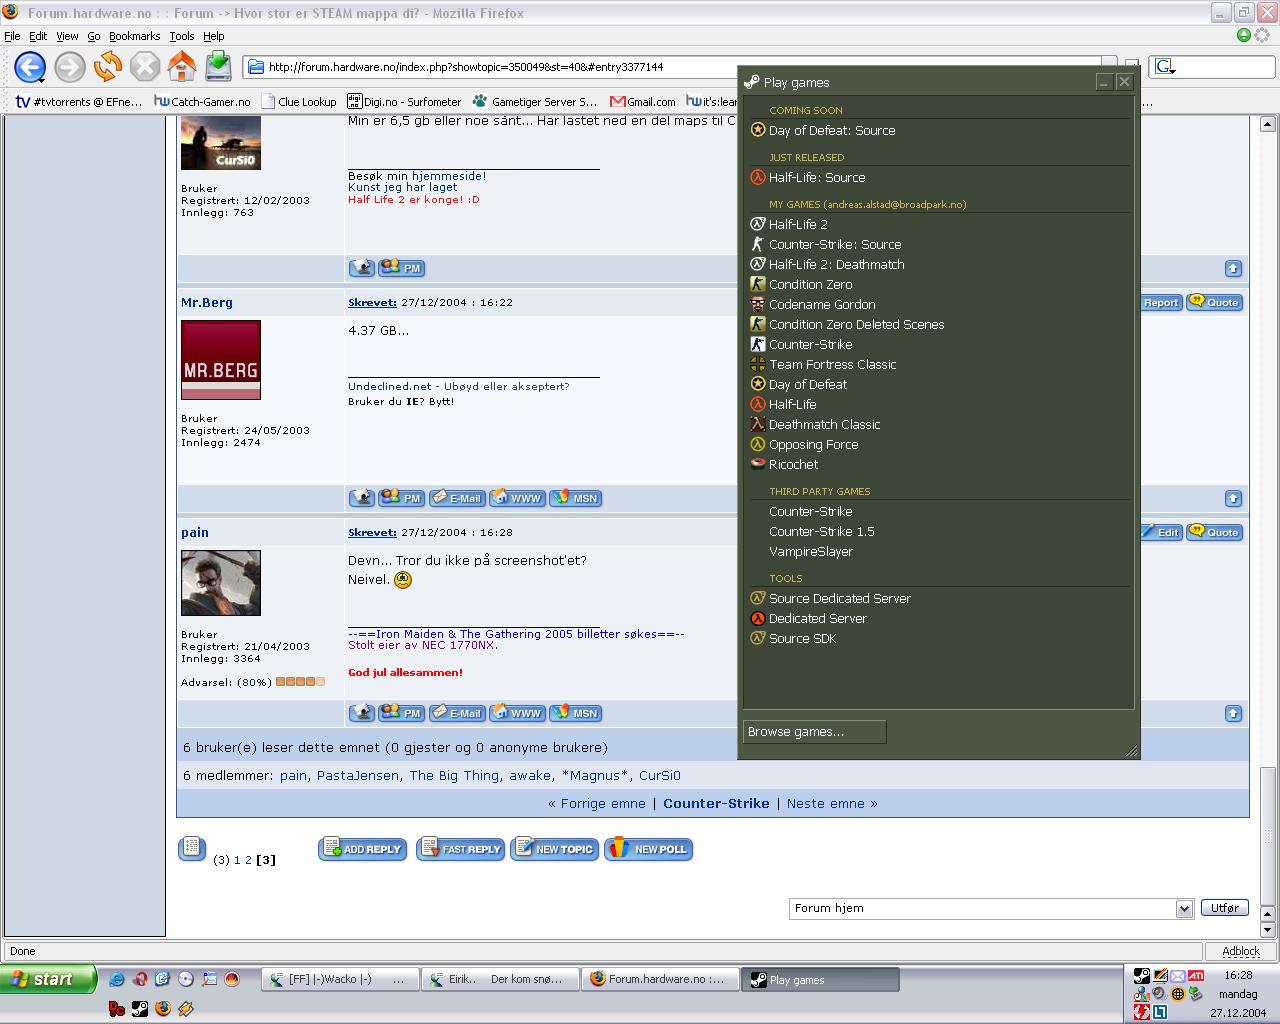Click the ADD REPLY forum button
The width and height of the screenshot is (1280, 1024).
(x=362, y=849)
